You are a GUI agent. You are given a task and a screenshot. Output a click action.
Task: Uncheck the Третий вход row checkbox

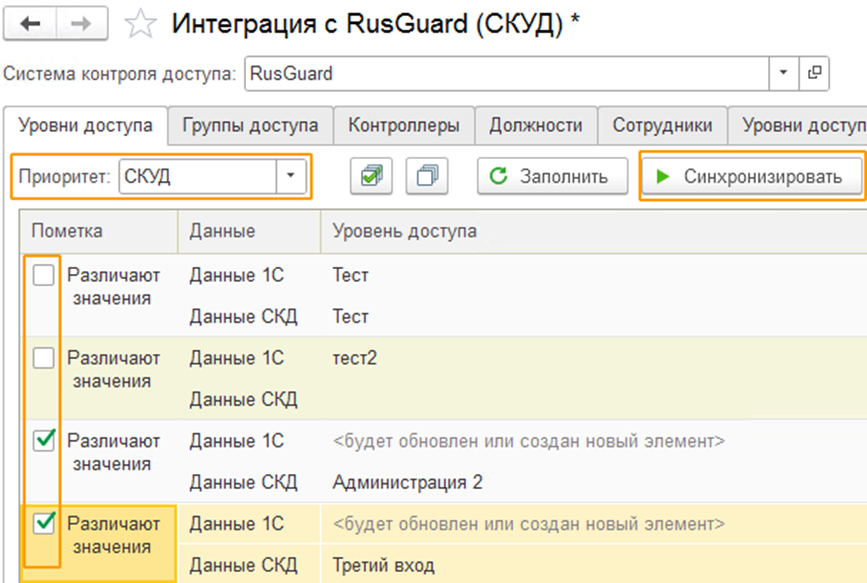44,524
